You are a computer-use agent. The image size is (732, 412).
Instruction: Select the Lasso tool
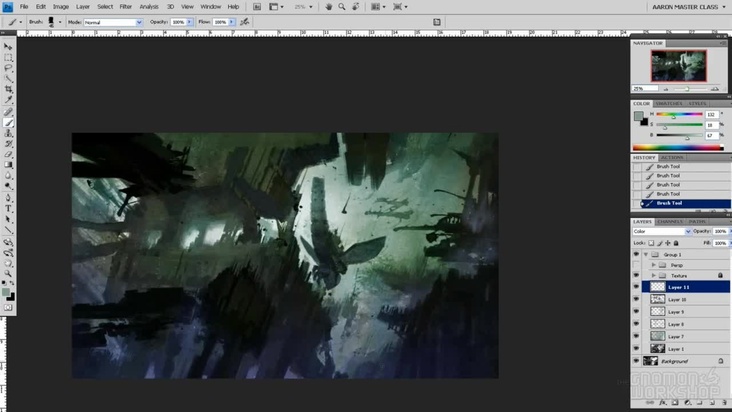[9, 68]
